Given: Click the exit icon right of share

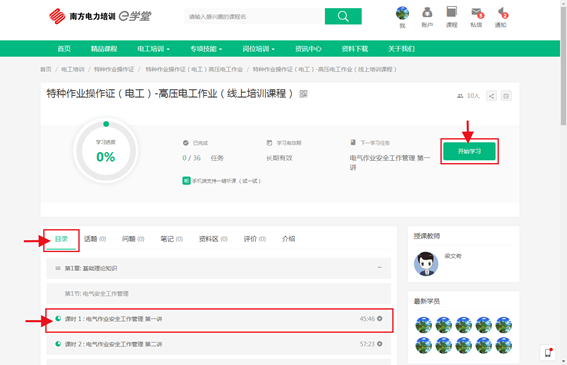Looking at the screenshot, I should 506,96.
